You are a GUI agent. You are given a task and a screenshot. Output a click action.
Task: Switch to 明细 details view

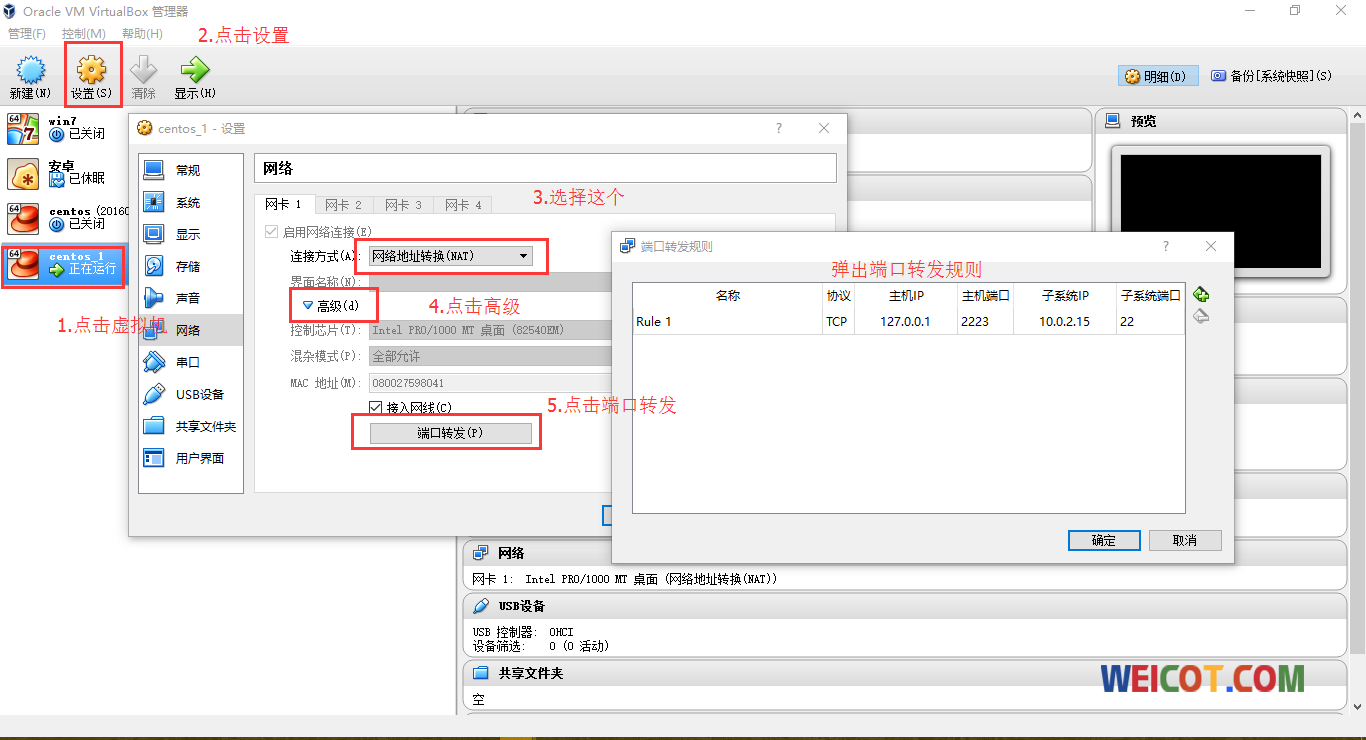pyautogui.click(x=1158, y=76)
